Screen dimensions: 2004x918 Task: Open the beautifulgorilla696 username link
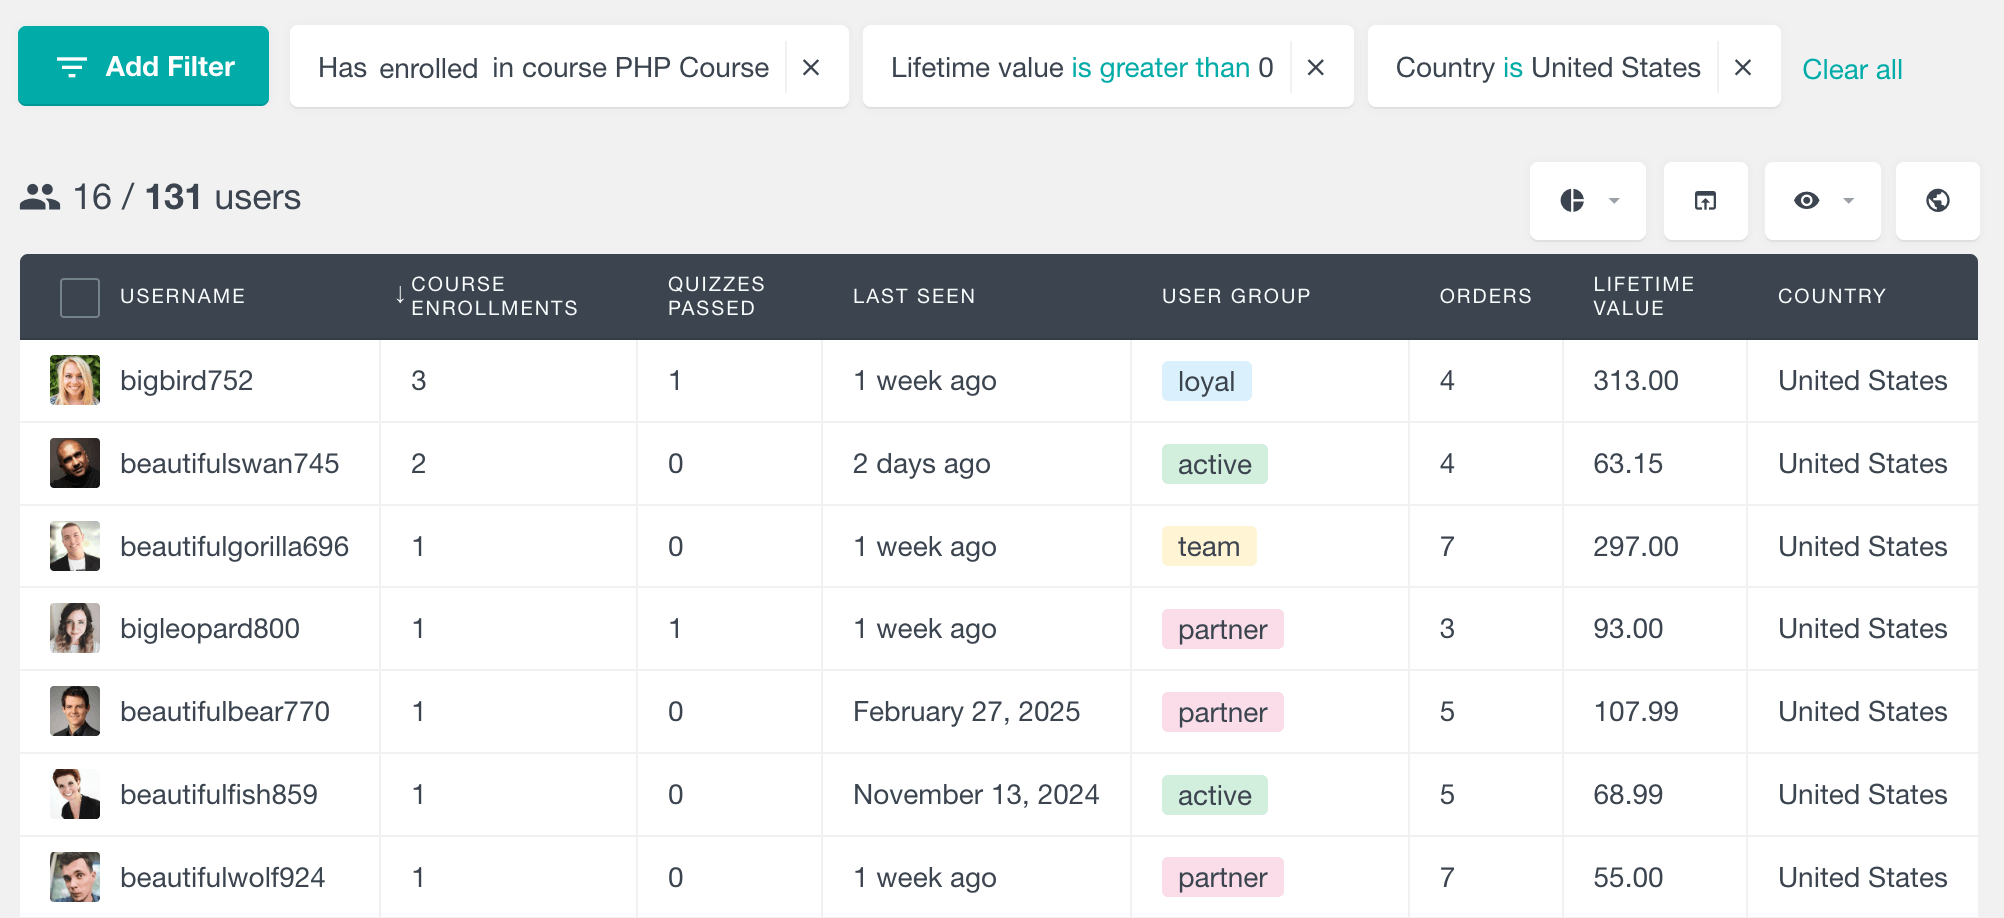[234, 546]
